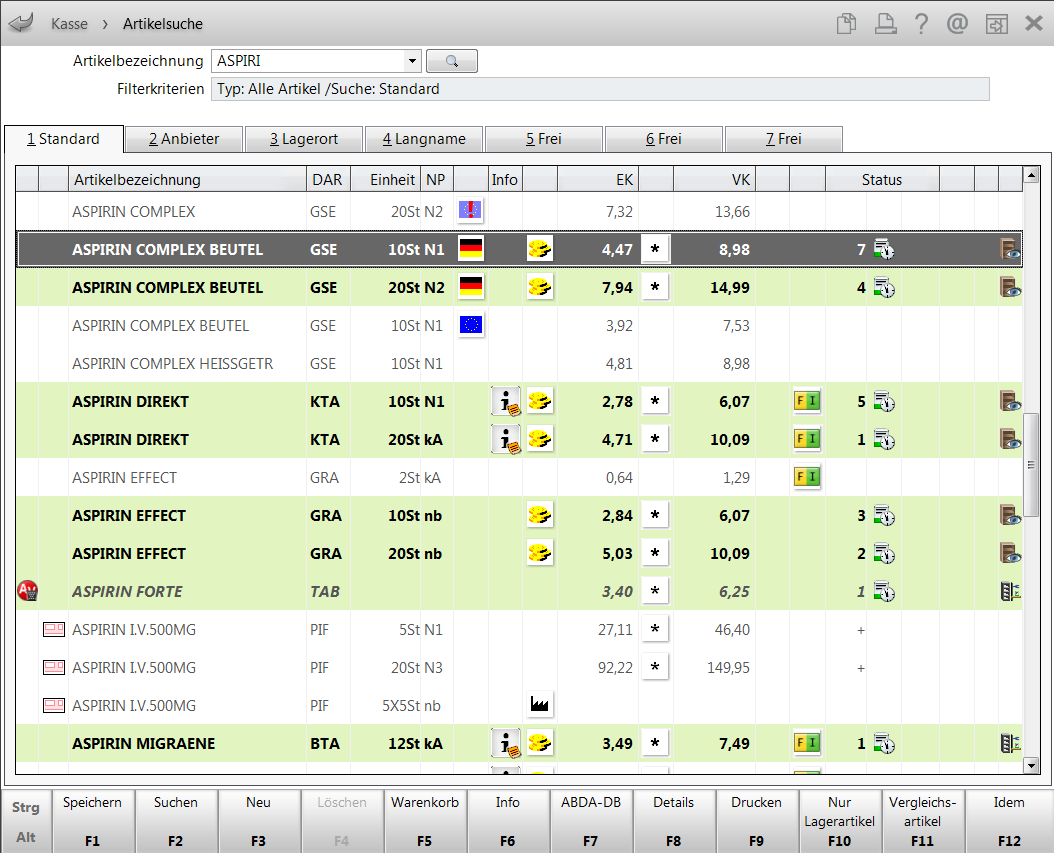Viewport: 1054px width, 853px height.
Task: Click storage cabinet icon on ASPIRIN EFFECT 10St row
Action: click(1010, 516)
